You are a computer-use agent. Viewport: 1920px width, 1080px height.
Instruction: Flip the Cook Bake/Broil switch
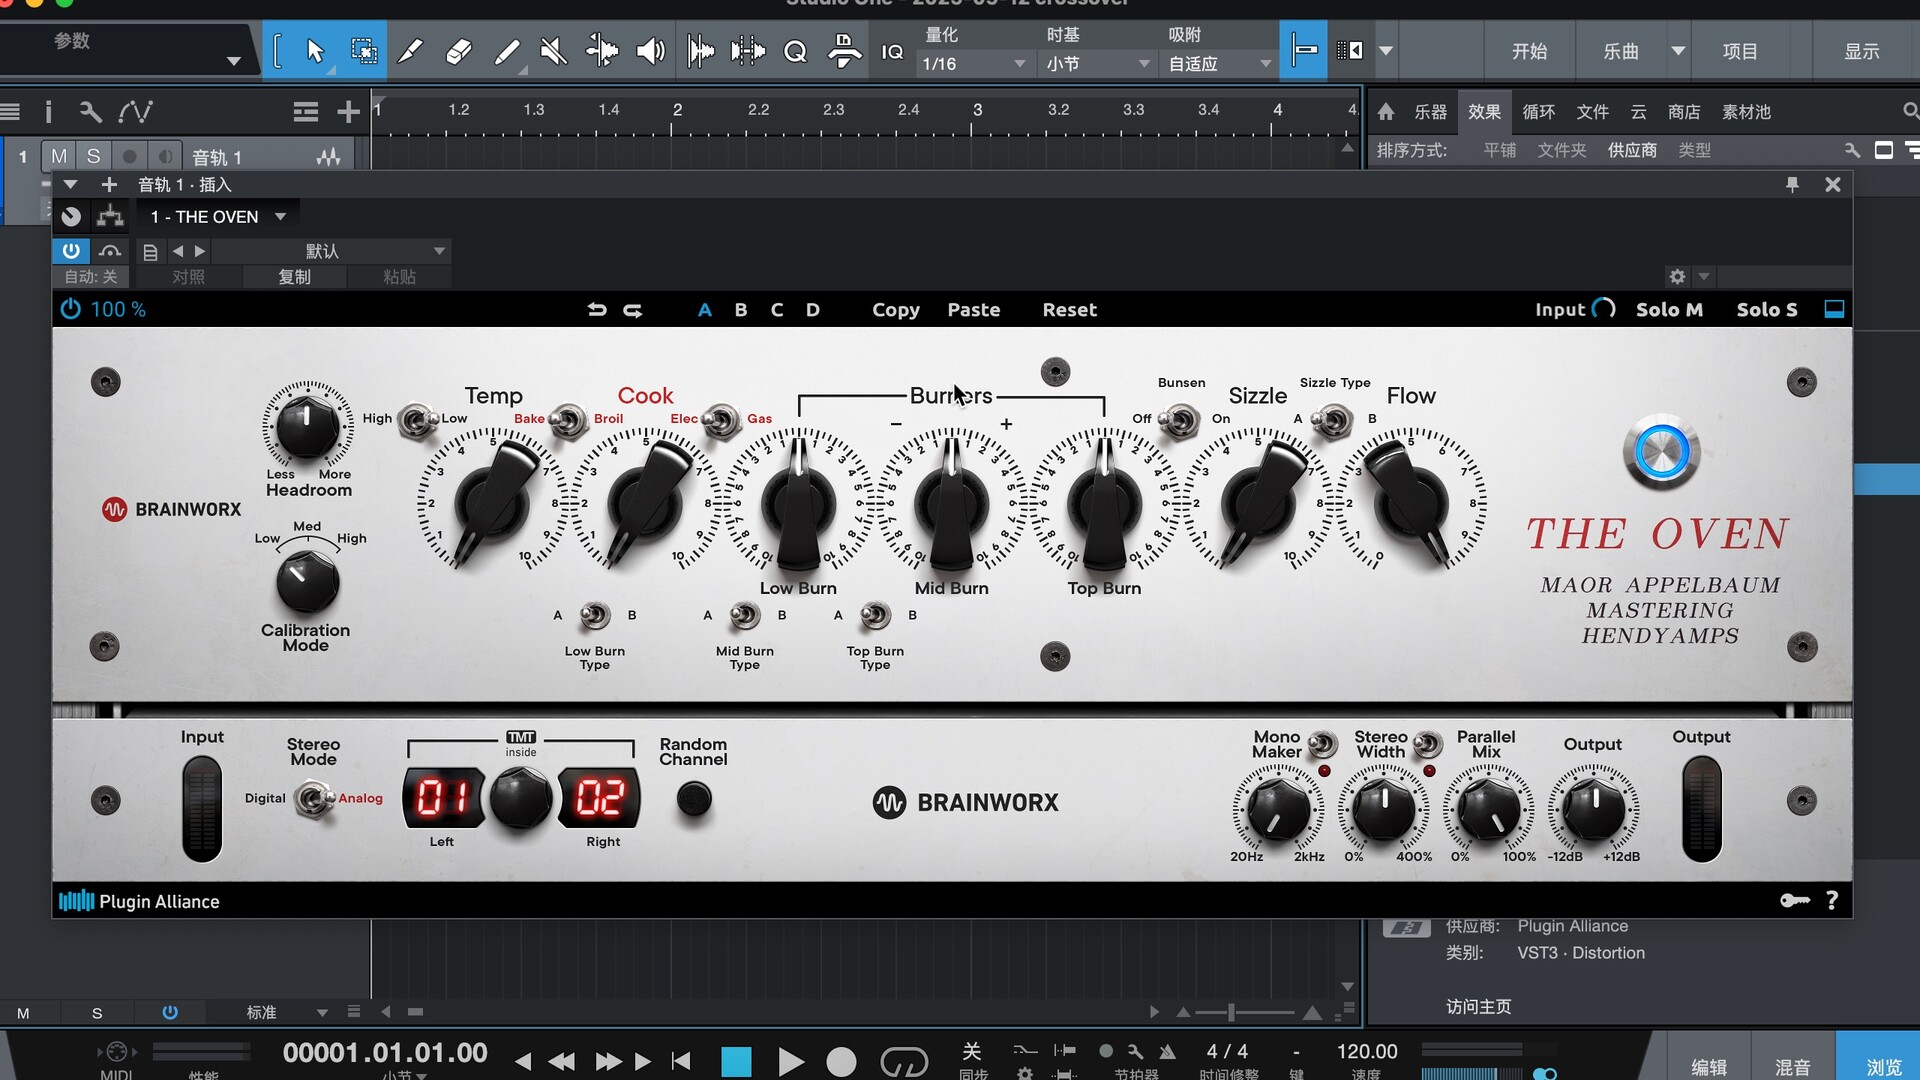click(x=568, y=421)
